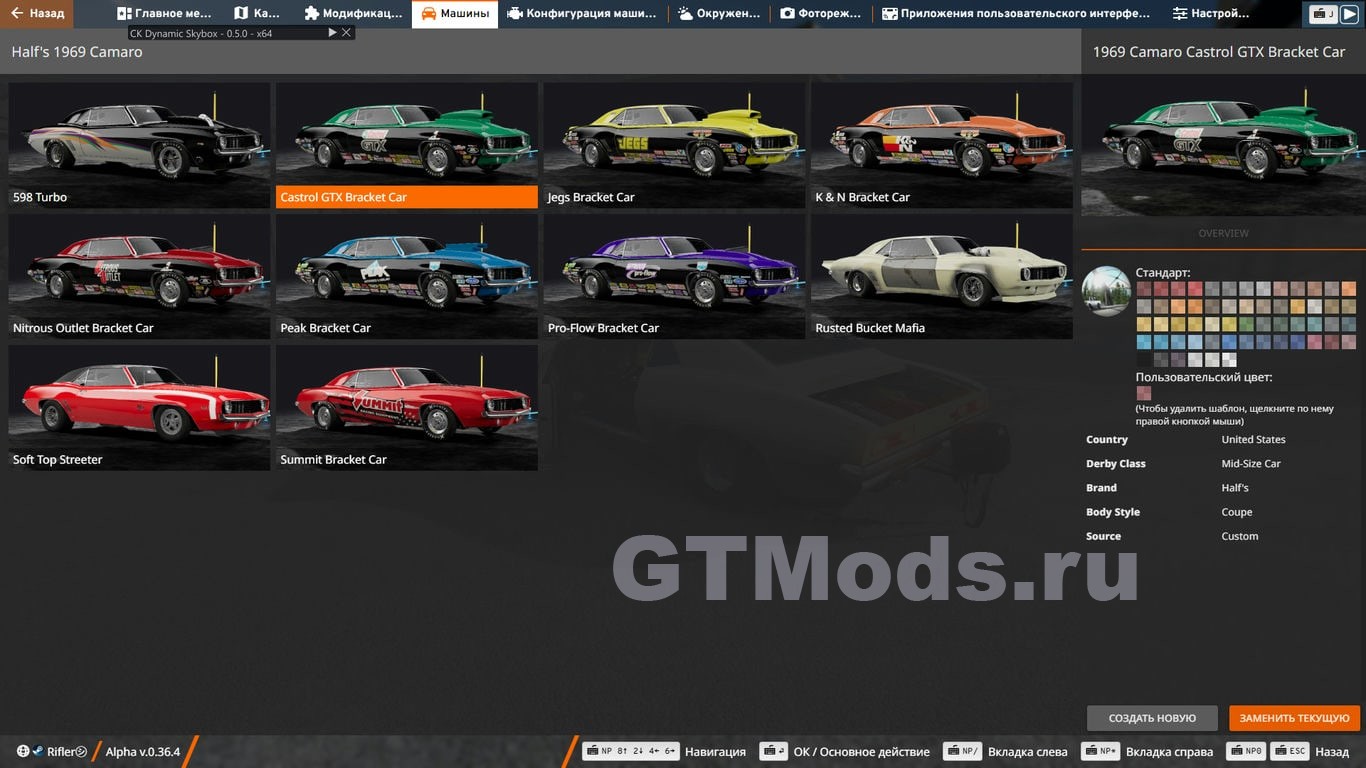The height and width of the screenshot is (768, 1366).
Task: Choose the first yellow swatch in third row
Action: pos(1144,324)
